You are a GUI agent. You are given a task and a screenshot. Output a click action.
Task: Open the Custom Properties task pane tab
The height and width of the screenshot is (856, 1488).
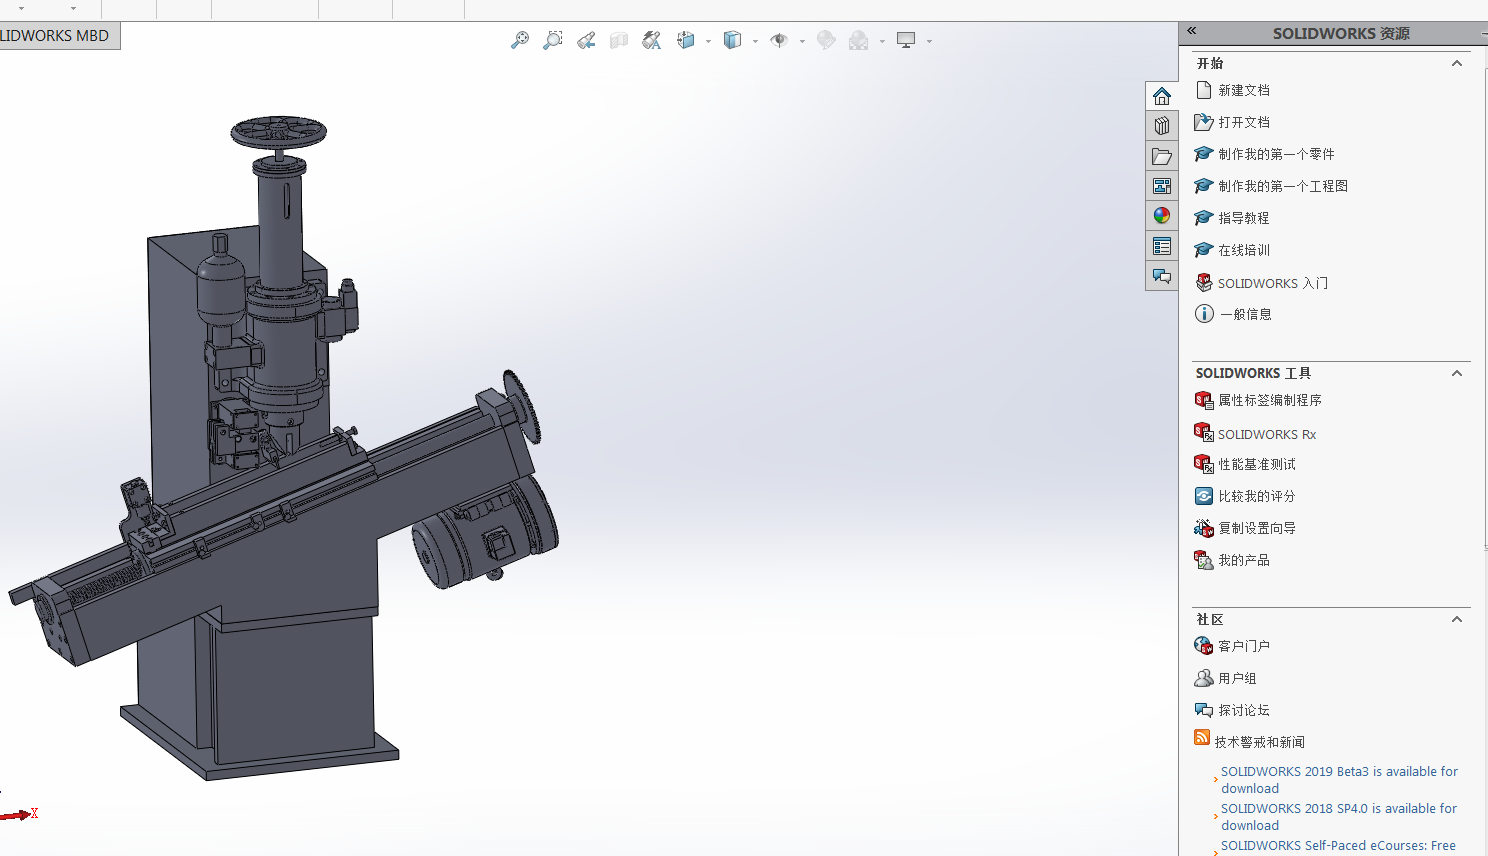(x=1161, y=246)
